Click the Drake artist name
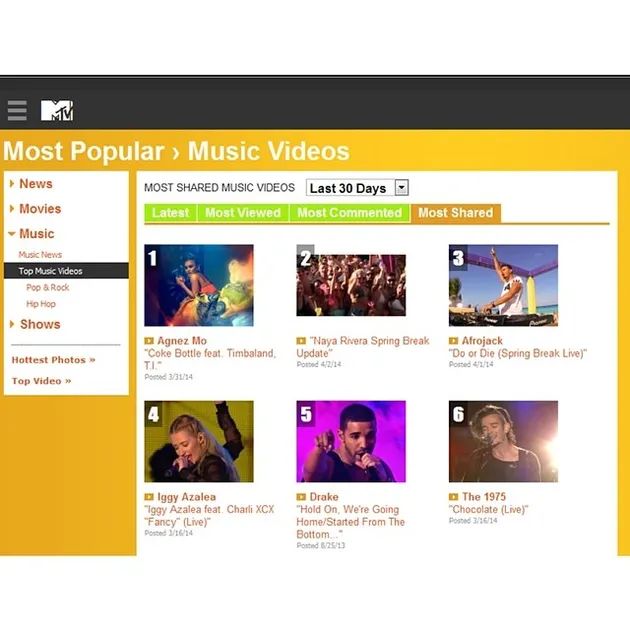Image resolution: width=630 pixels, height=630 pixels. (324, 497)
